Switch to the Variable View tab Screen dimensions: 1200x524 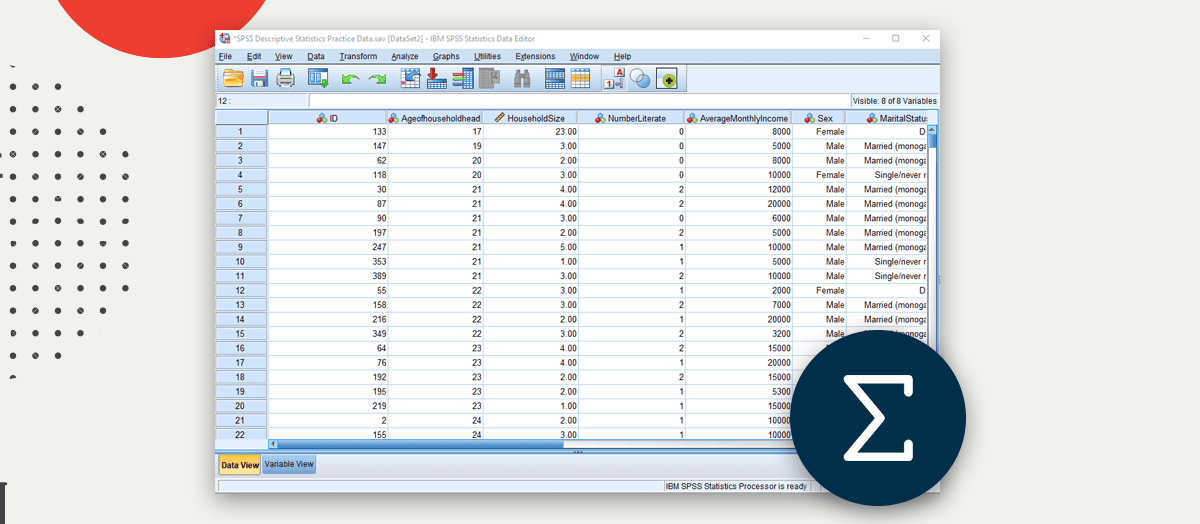(289, 464)
